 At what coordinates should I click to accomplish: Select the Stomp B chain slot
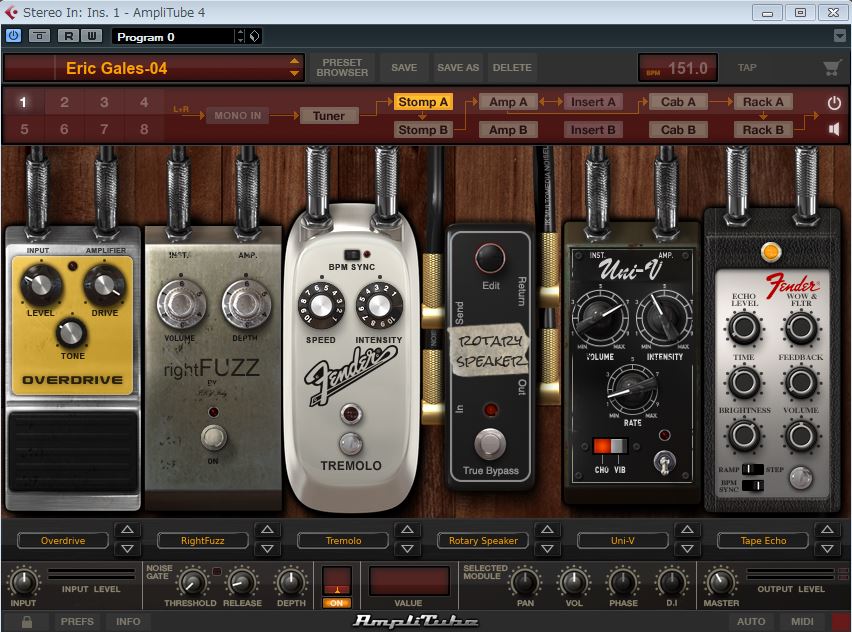423,129
